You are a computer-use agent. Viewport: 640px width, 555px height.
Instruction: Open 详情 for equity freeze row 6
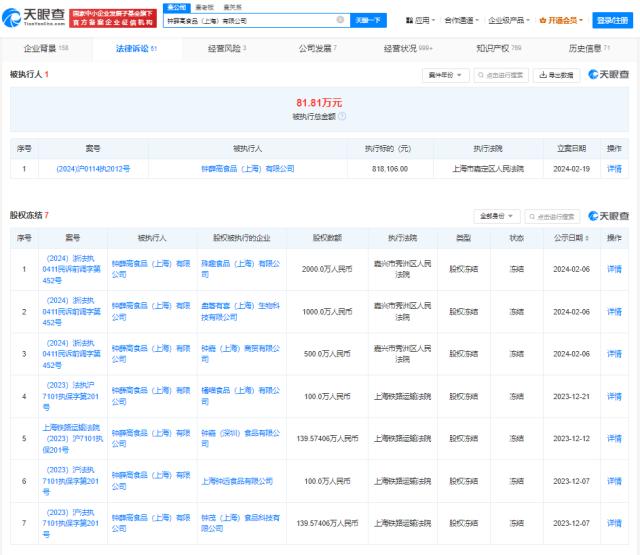tap(614, 481)
